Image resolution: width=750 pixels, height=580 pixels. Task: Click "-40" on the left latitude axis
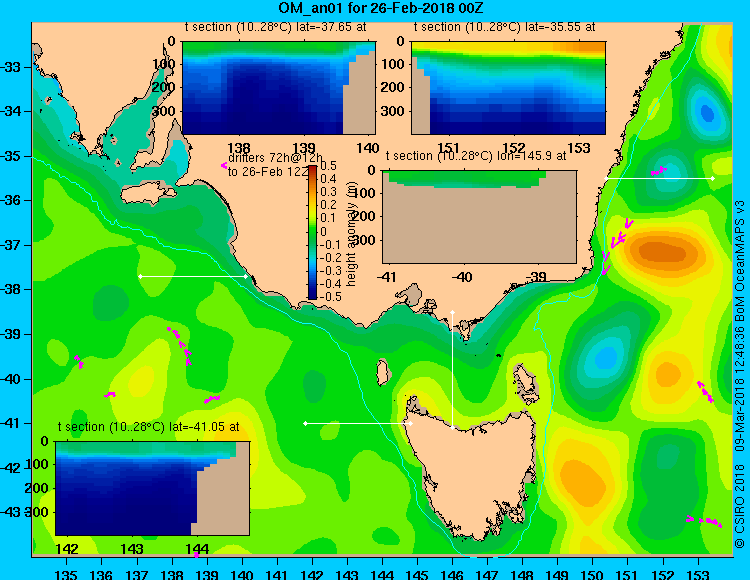pyautogui.click(x=11, y=379)
